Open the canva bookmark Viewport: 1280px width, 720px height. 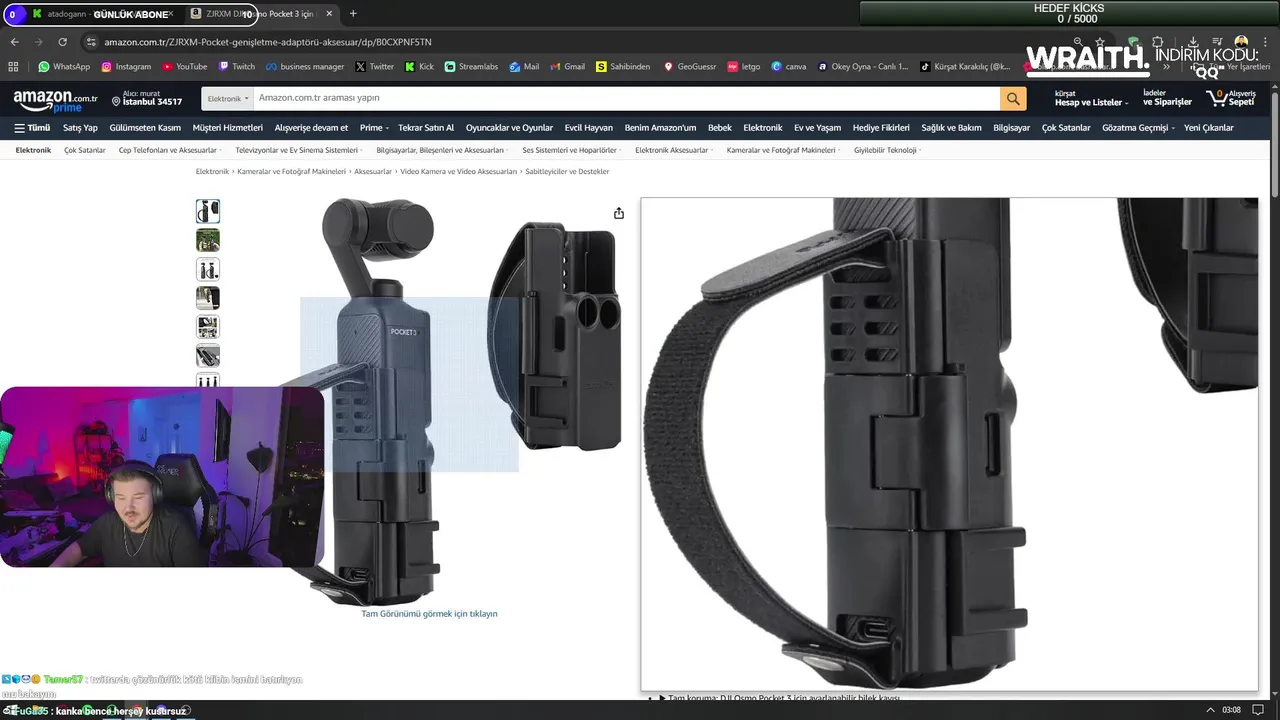point(789,67)
